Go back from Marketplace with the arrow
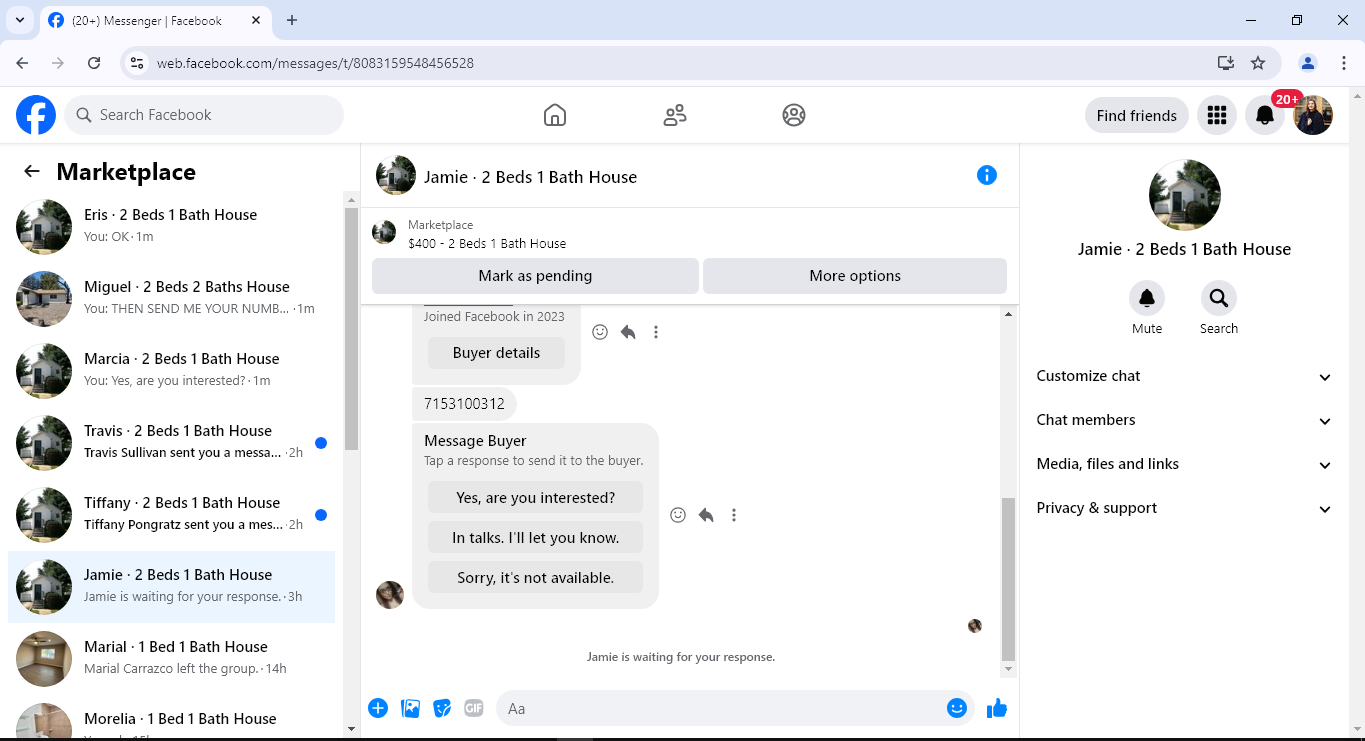The height and width of the screenshot is (741, 1365). click(32, 171)
